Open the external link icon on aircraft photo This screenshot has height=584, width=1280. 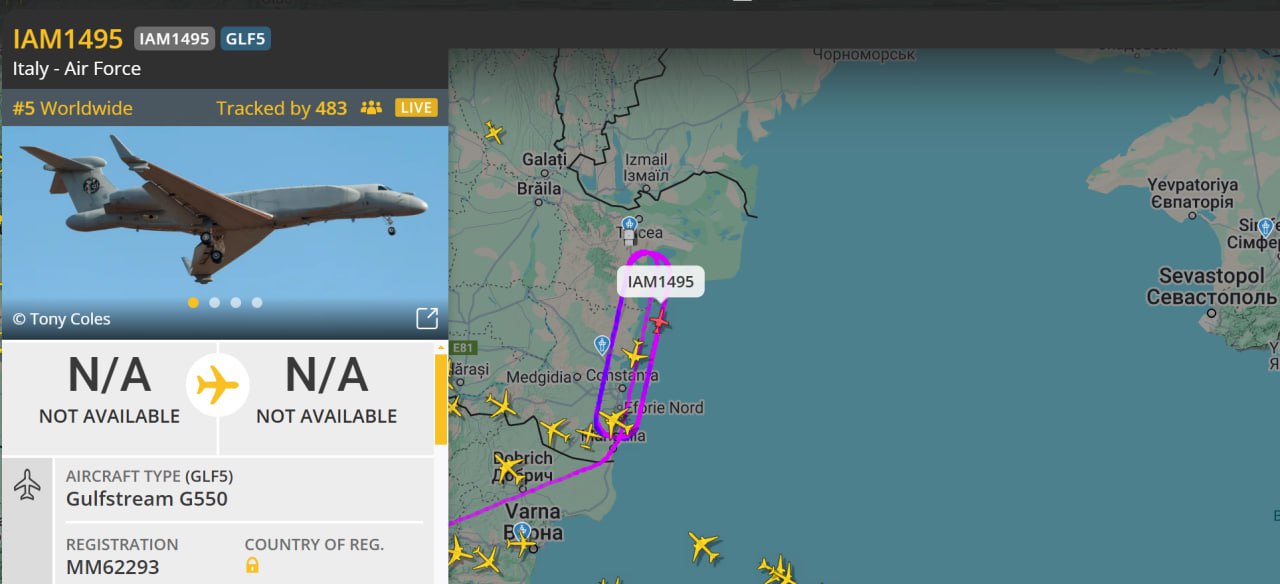coord(427,319)
